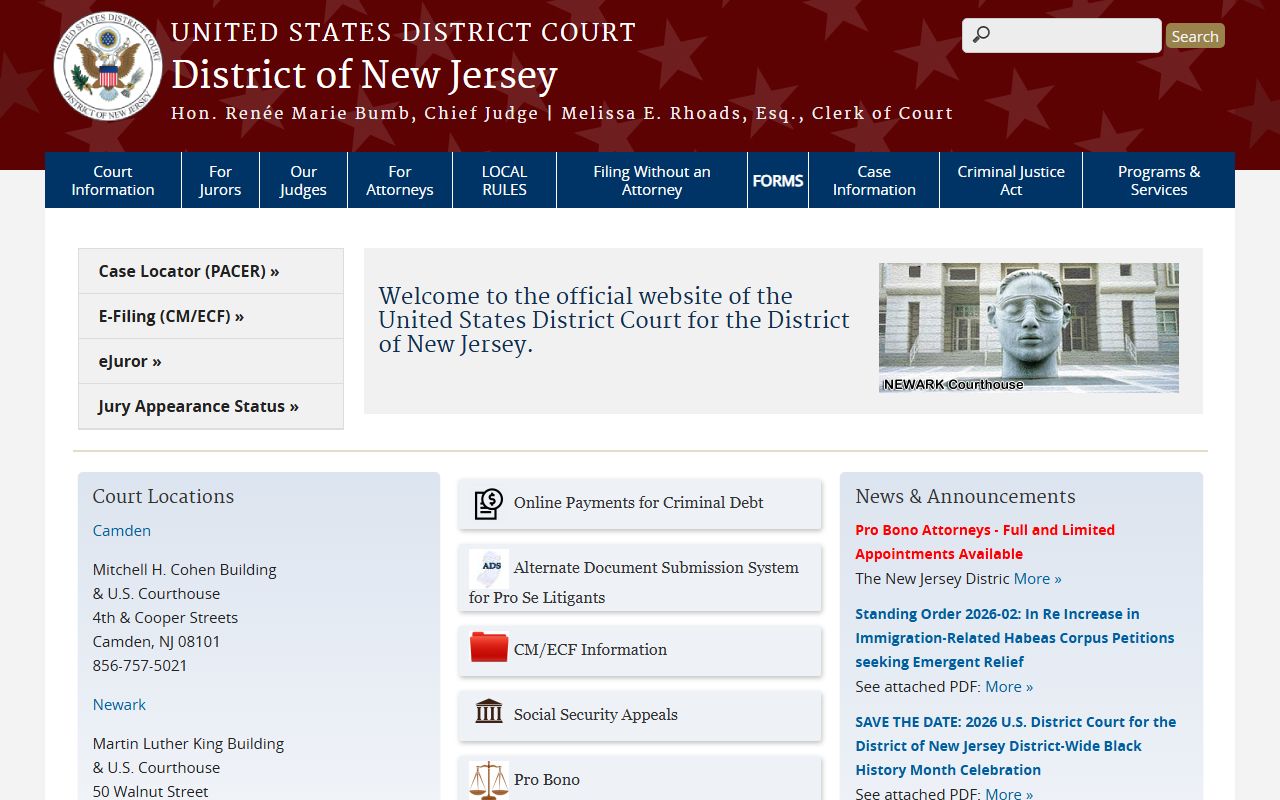
Task: Open Online Payments for Criminal Debt
Action: (640, 504)
